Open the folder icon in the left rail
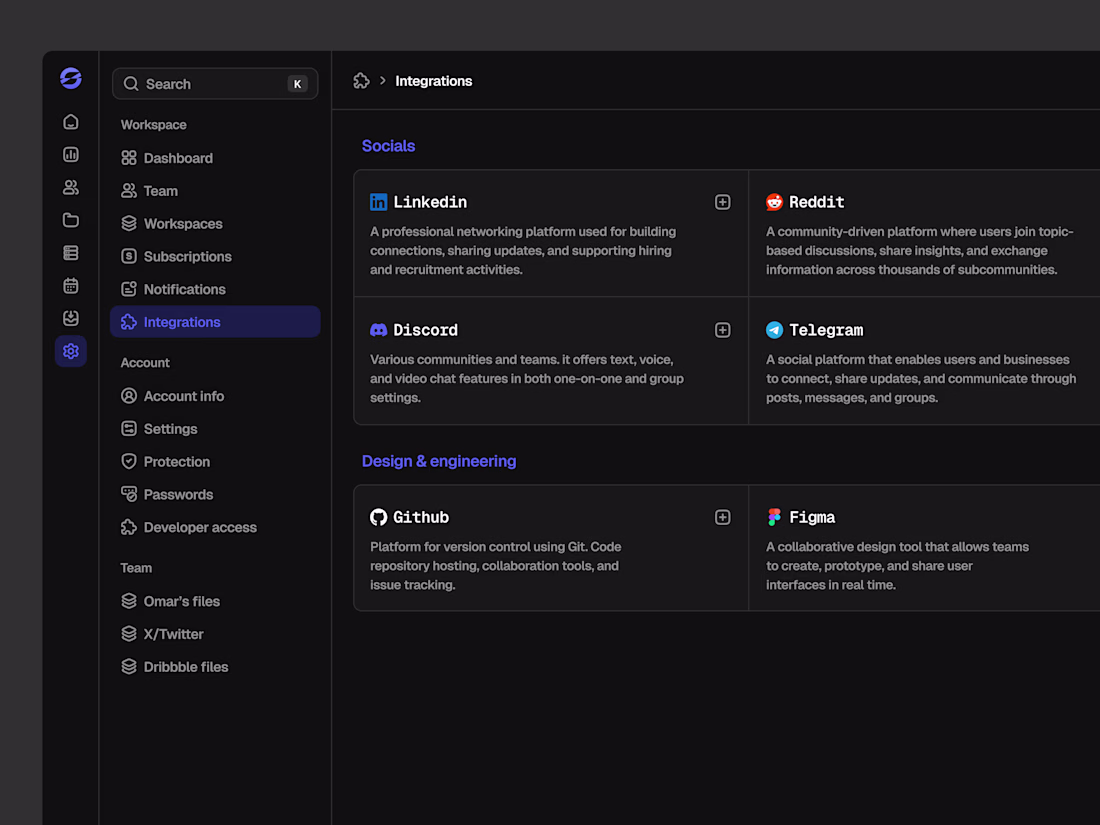This screenshot has width=1100, height=825. [x=71, y=220]
